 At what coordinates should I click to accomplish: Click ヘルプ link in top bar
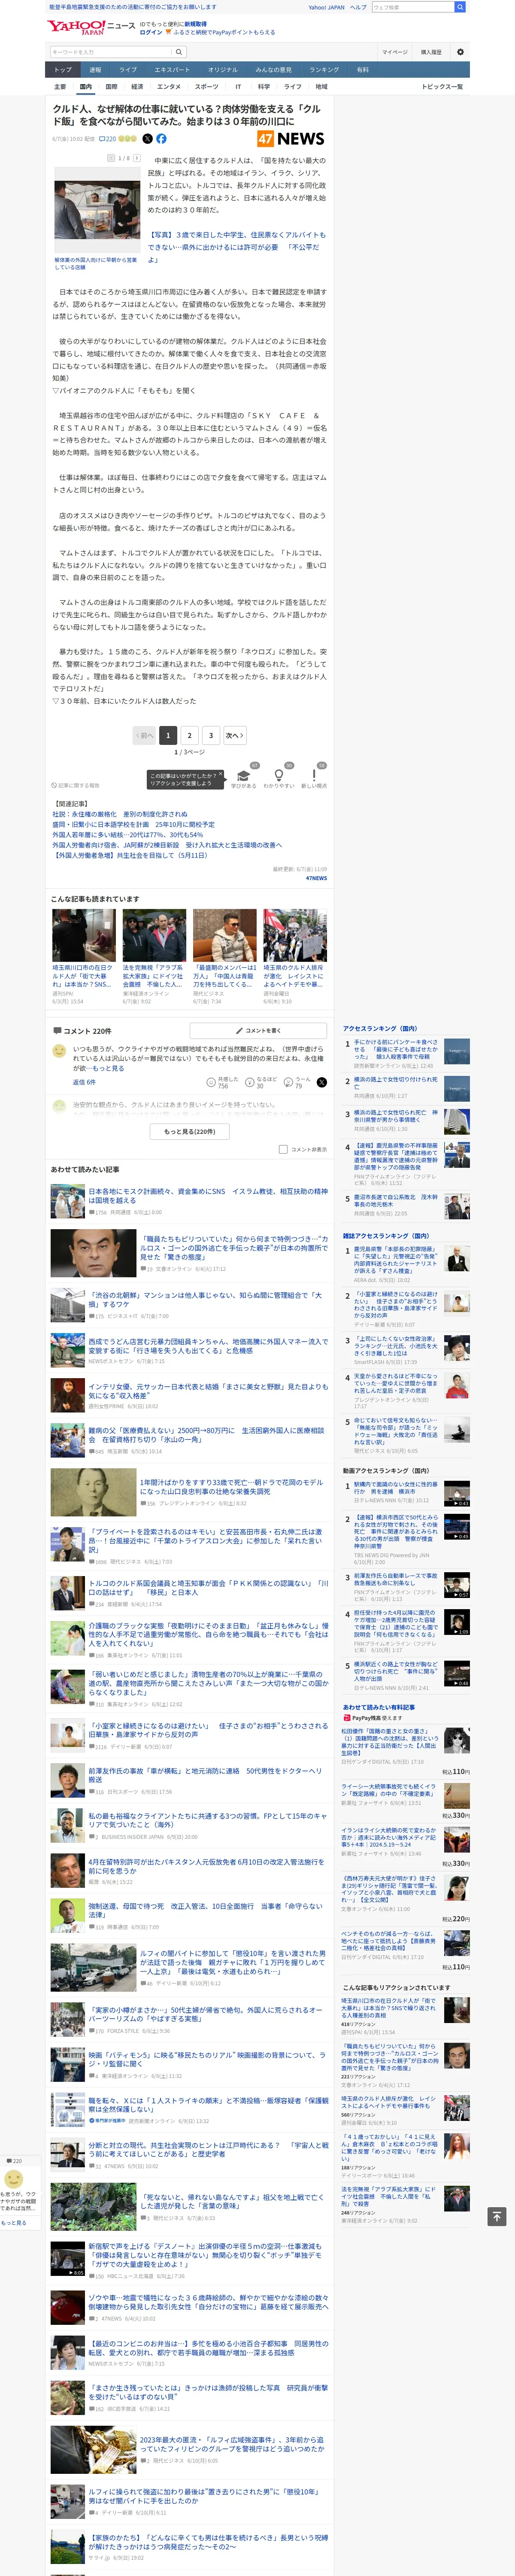coord(358,7)
